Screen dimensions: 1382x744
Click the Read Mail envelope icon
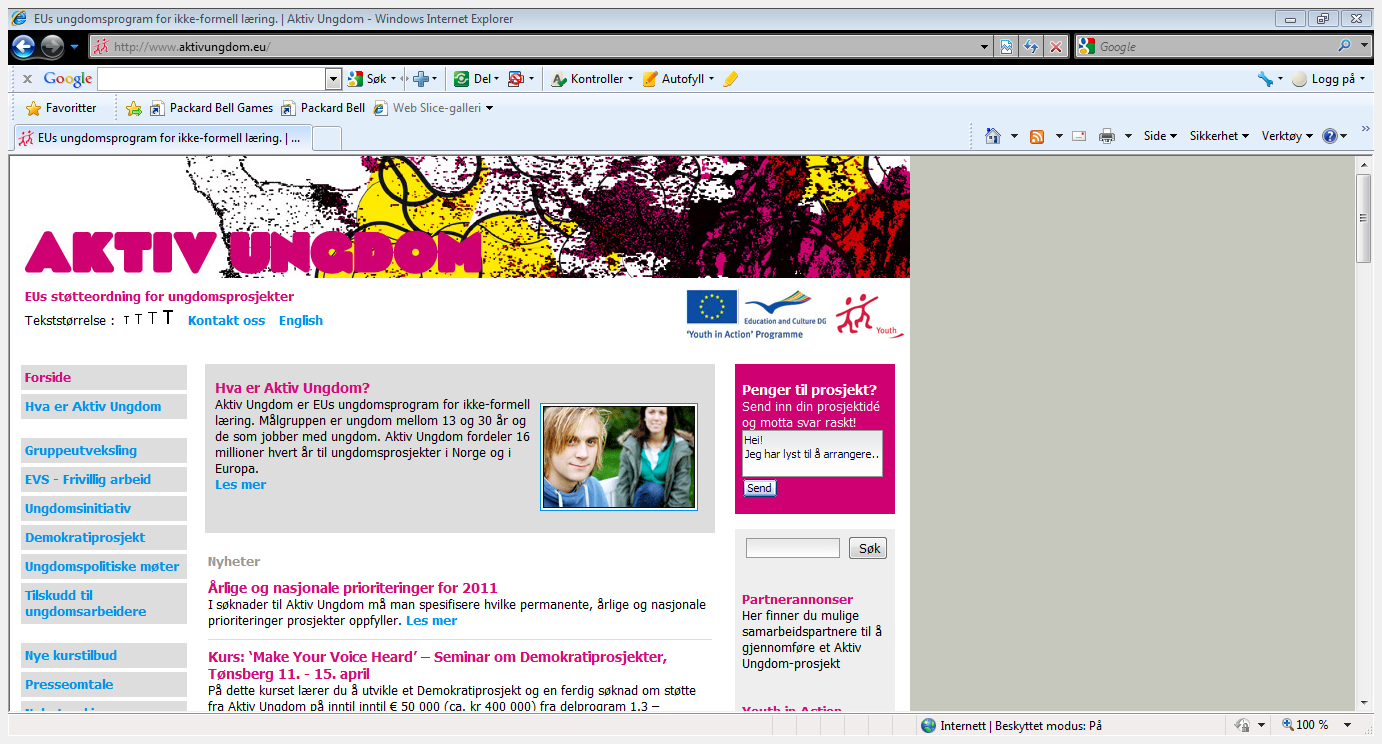1079,136
